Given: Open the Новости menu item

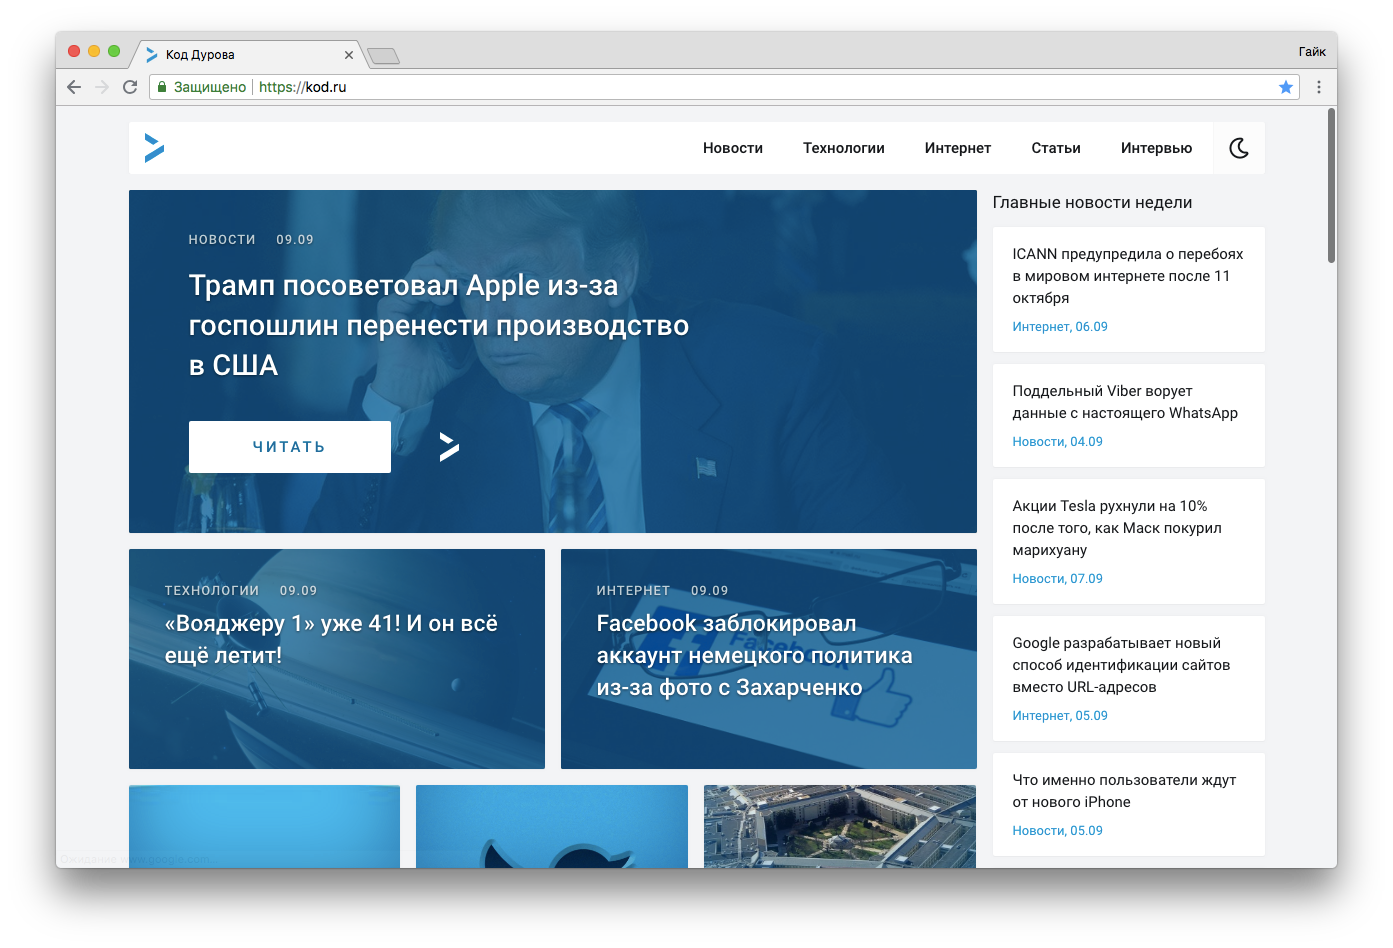Looking at the screenshot, I should (x=733, y=148).
